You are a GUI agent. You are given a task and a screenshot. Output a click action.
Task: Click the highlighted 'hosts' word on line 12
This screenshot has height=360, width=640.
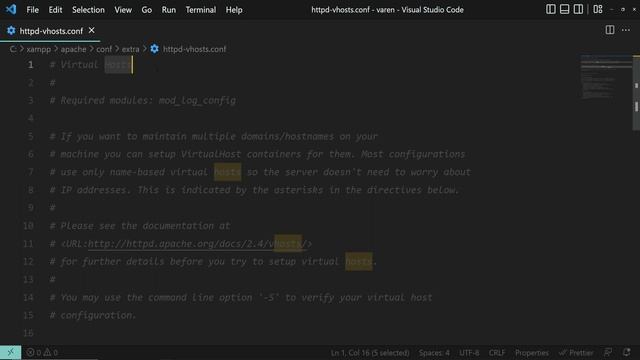pyautogui.click(x=359, y=261)
